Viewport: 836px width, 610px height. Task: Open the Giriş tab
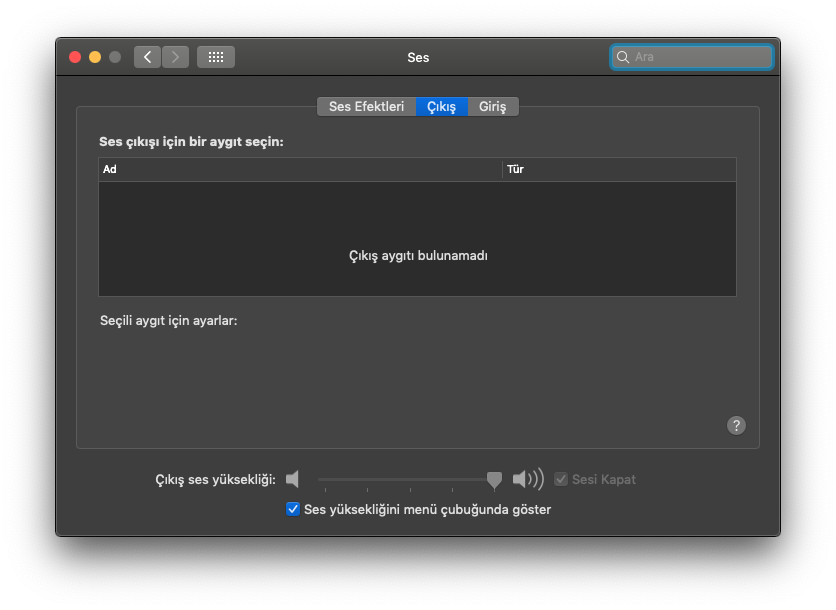click(x=492, y=106)
